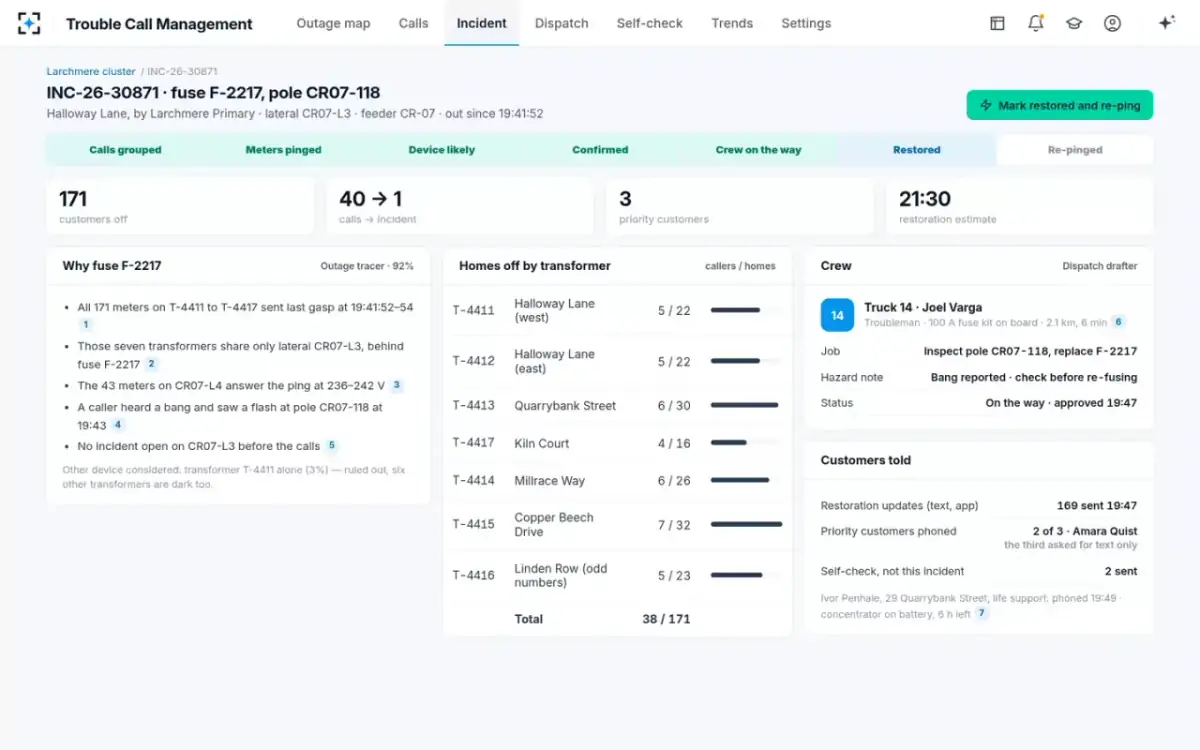Image resolution: width=1200 pixels, height=750 pixels.
Task: Open citation 3 after the 236–242 V bullet
Action: pos(397,385)
